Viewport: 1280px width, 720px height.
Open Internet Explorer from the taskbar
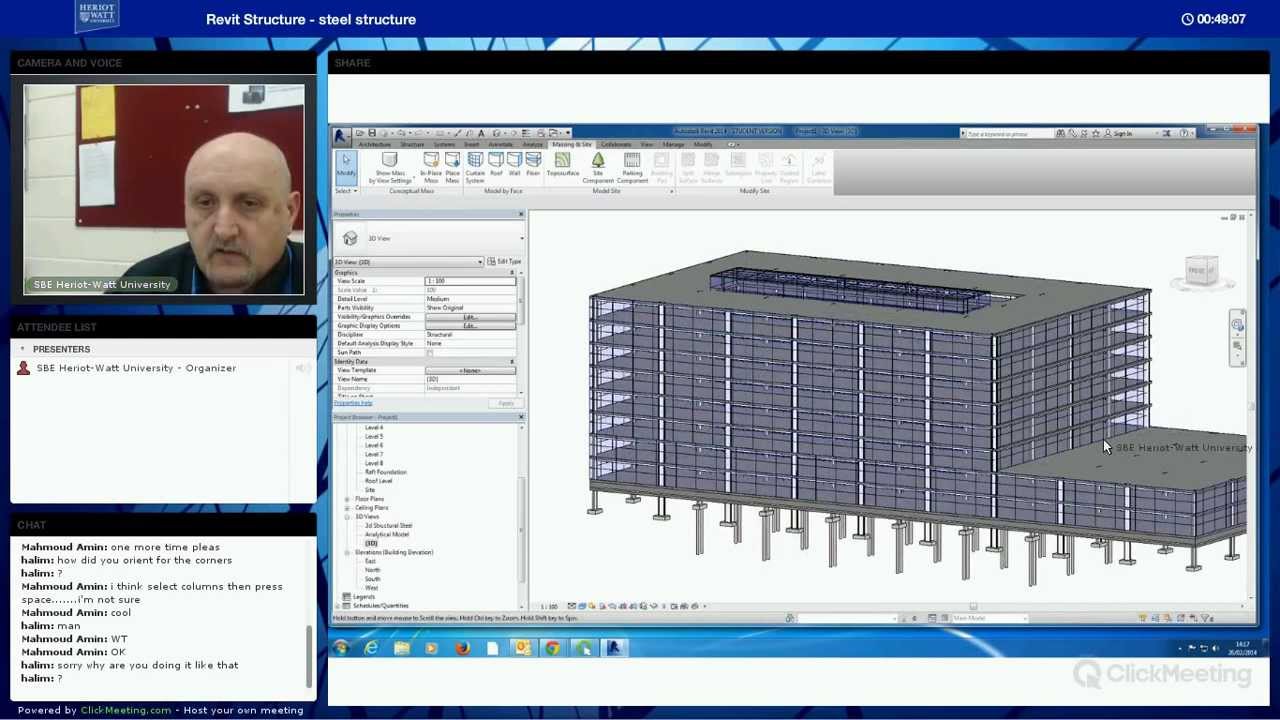click(371, 648)
